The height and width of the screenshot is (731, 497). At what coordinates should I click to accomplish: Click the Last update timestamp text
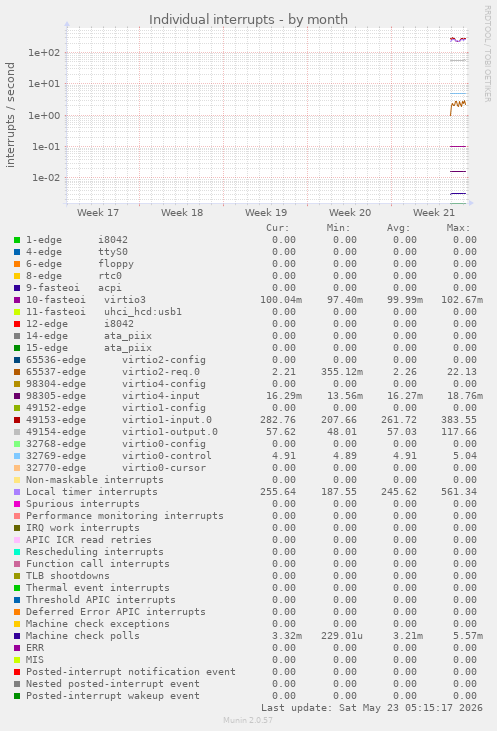point(372,708)
